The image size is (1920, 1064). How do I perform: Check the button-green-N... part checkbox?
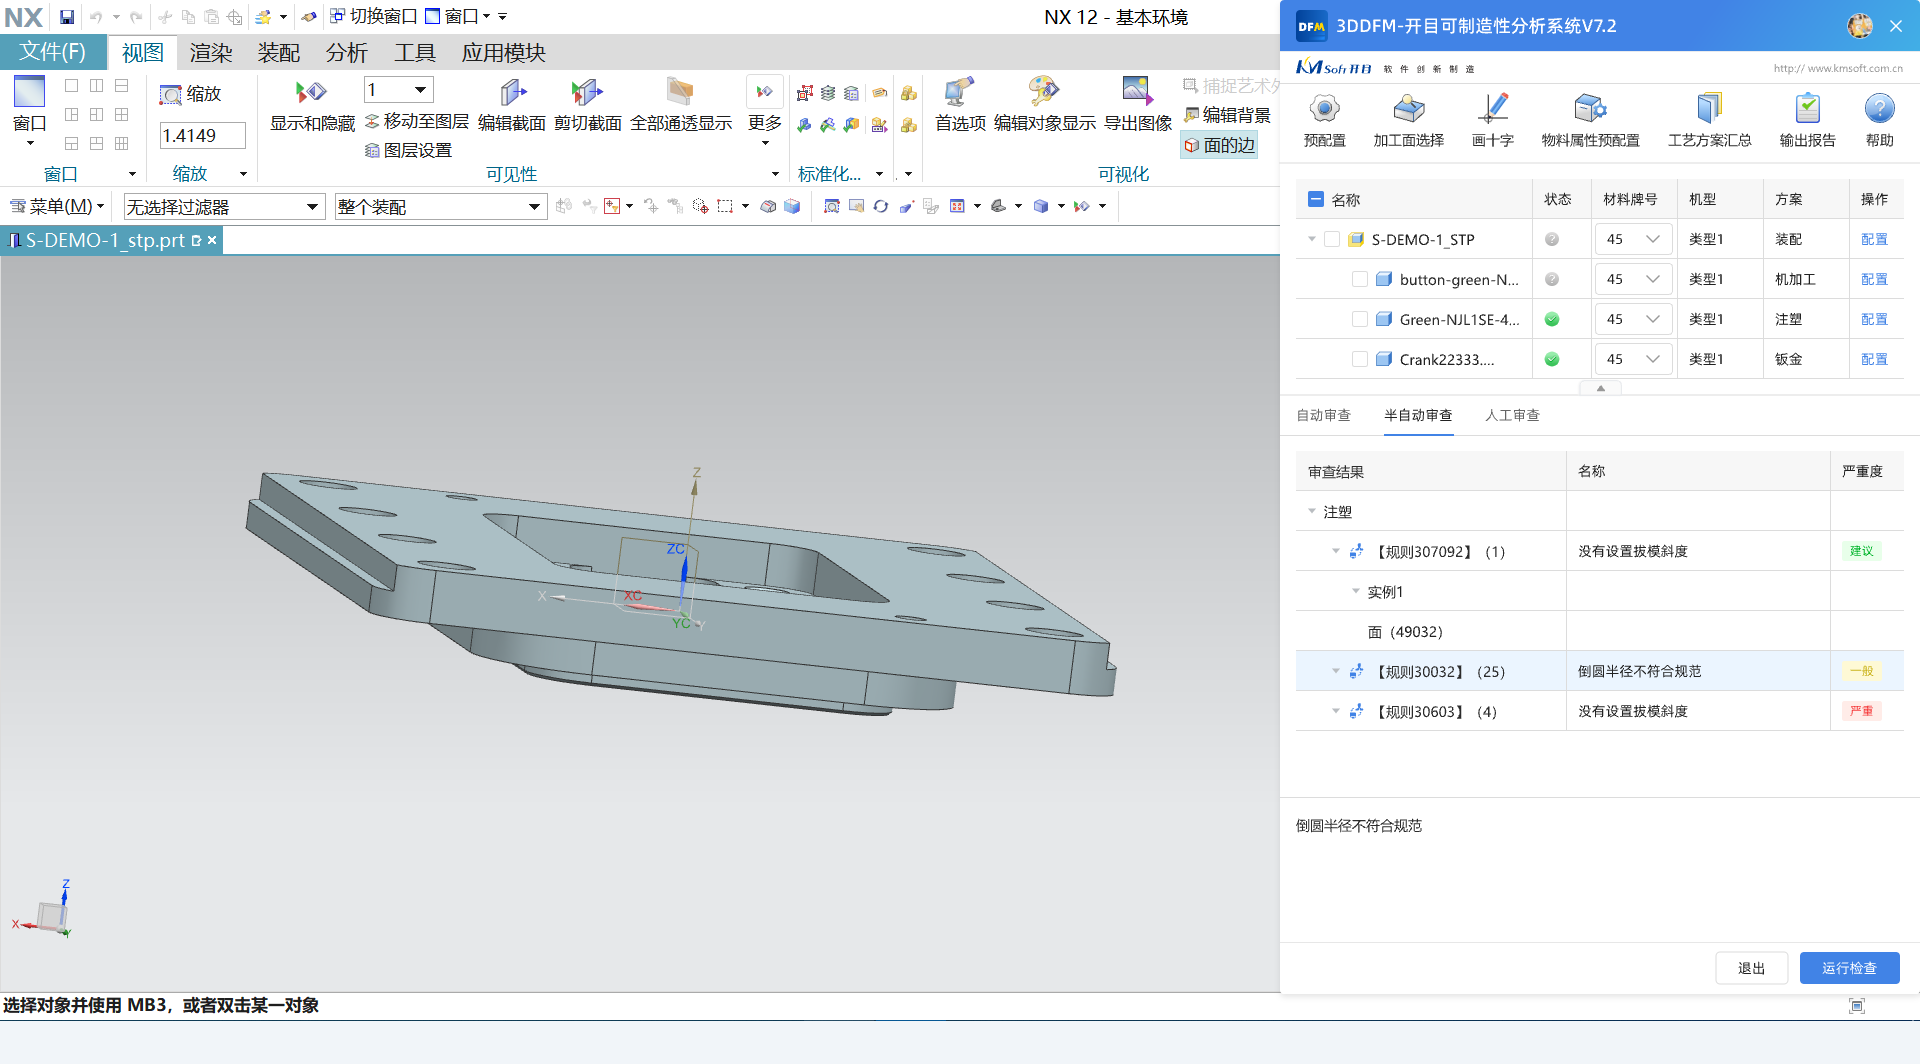point(1359,280)
